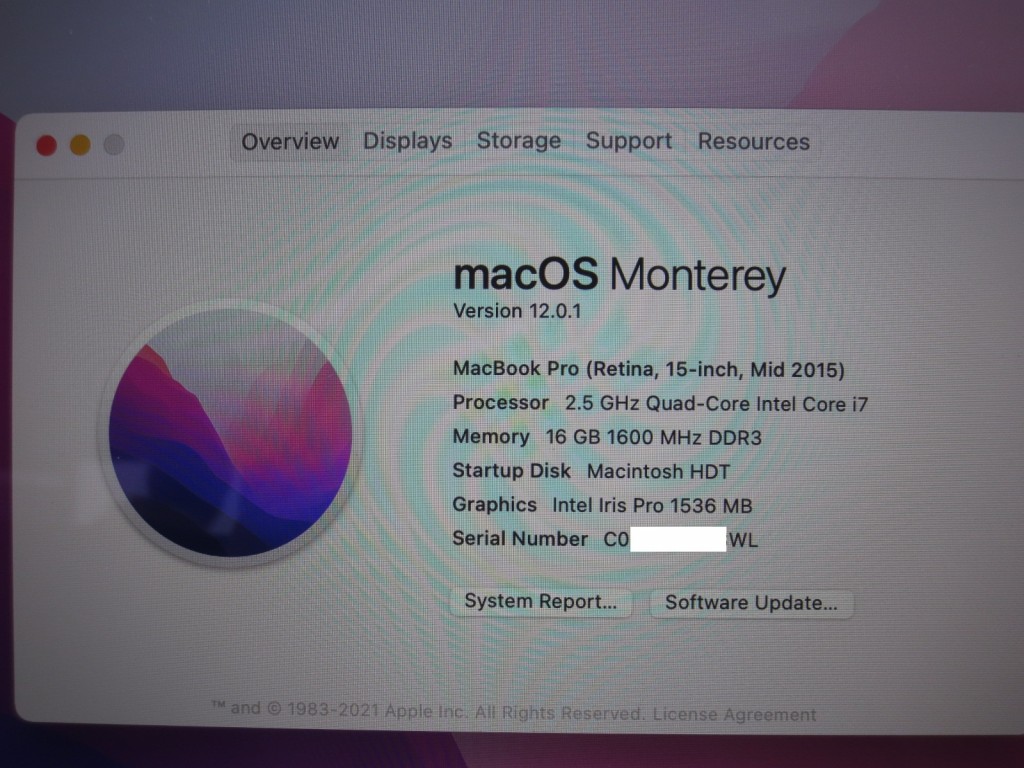Minimize window with yellow button
1024x768 pixels.
(80, 145)
